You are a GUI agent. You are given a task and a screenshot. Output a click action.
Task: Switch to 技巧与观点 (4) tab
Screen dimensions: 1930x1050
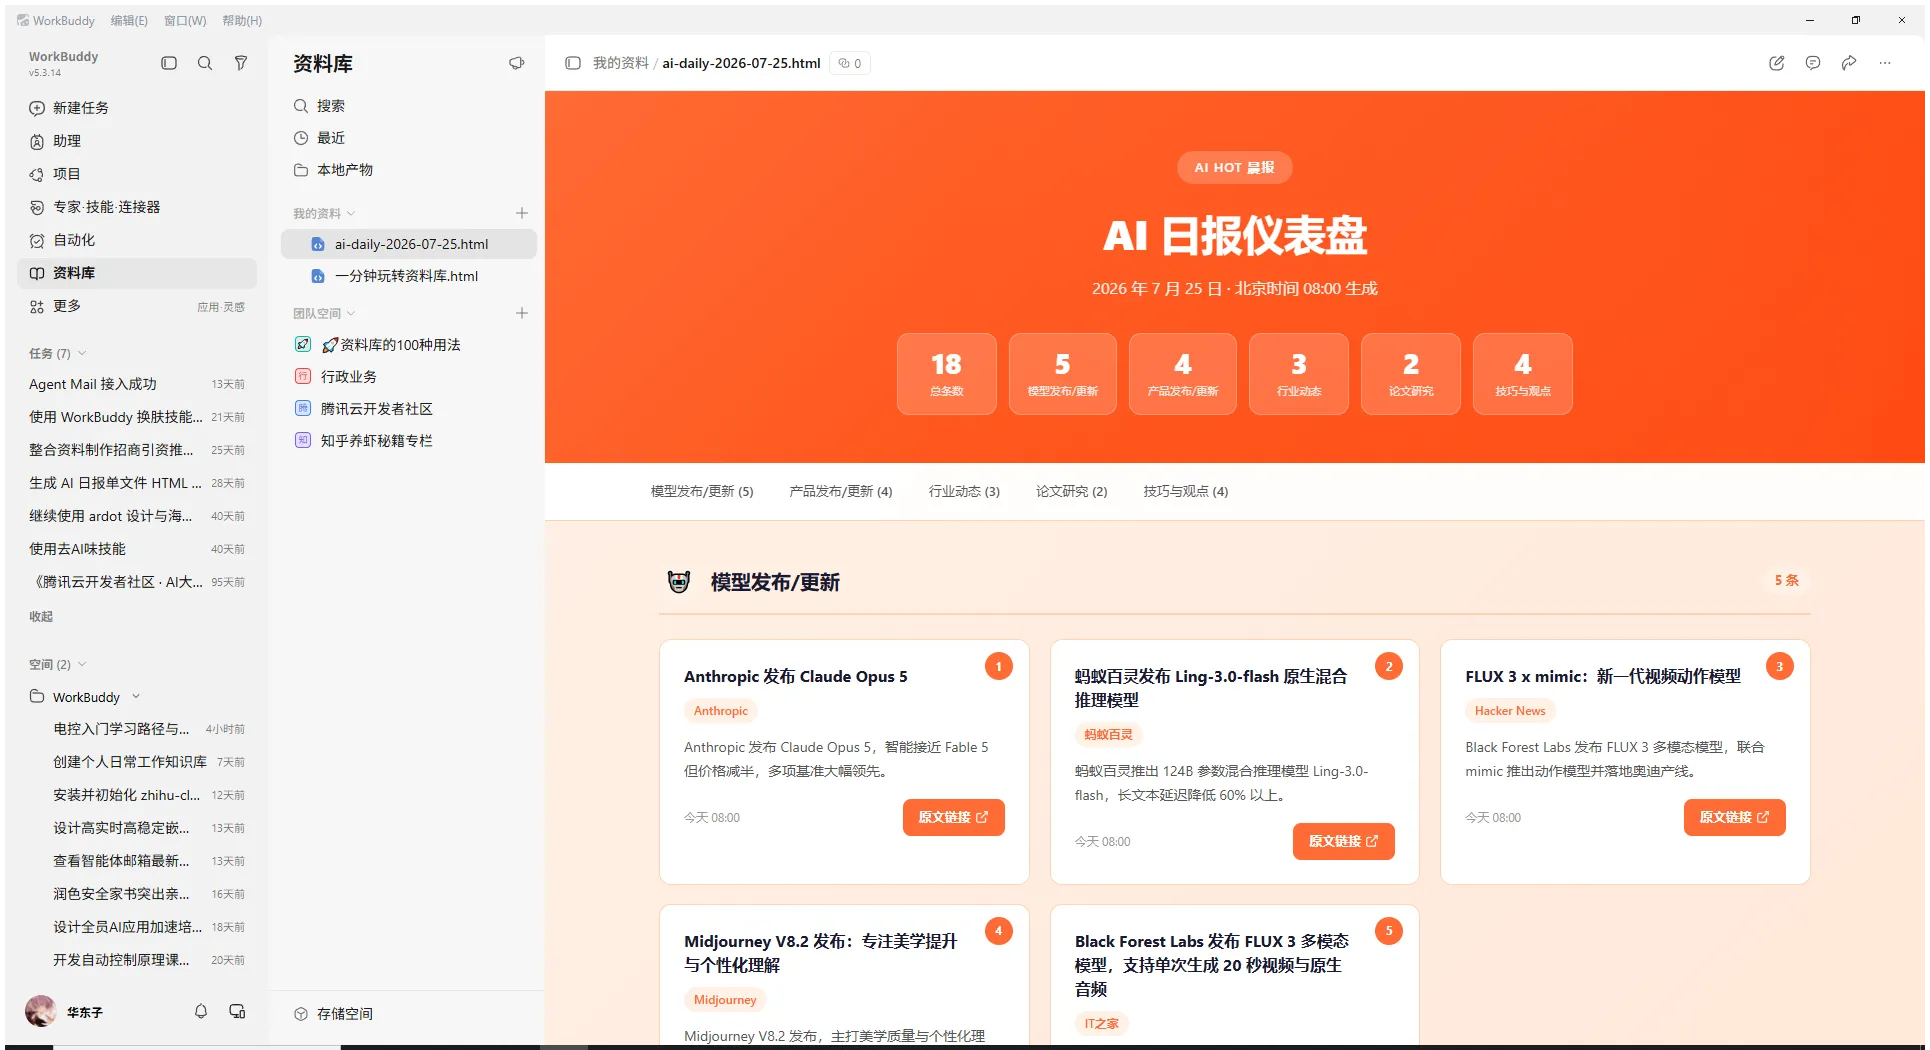point(1186,491)
